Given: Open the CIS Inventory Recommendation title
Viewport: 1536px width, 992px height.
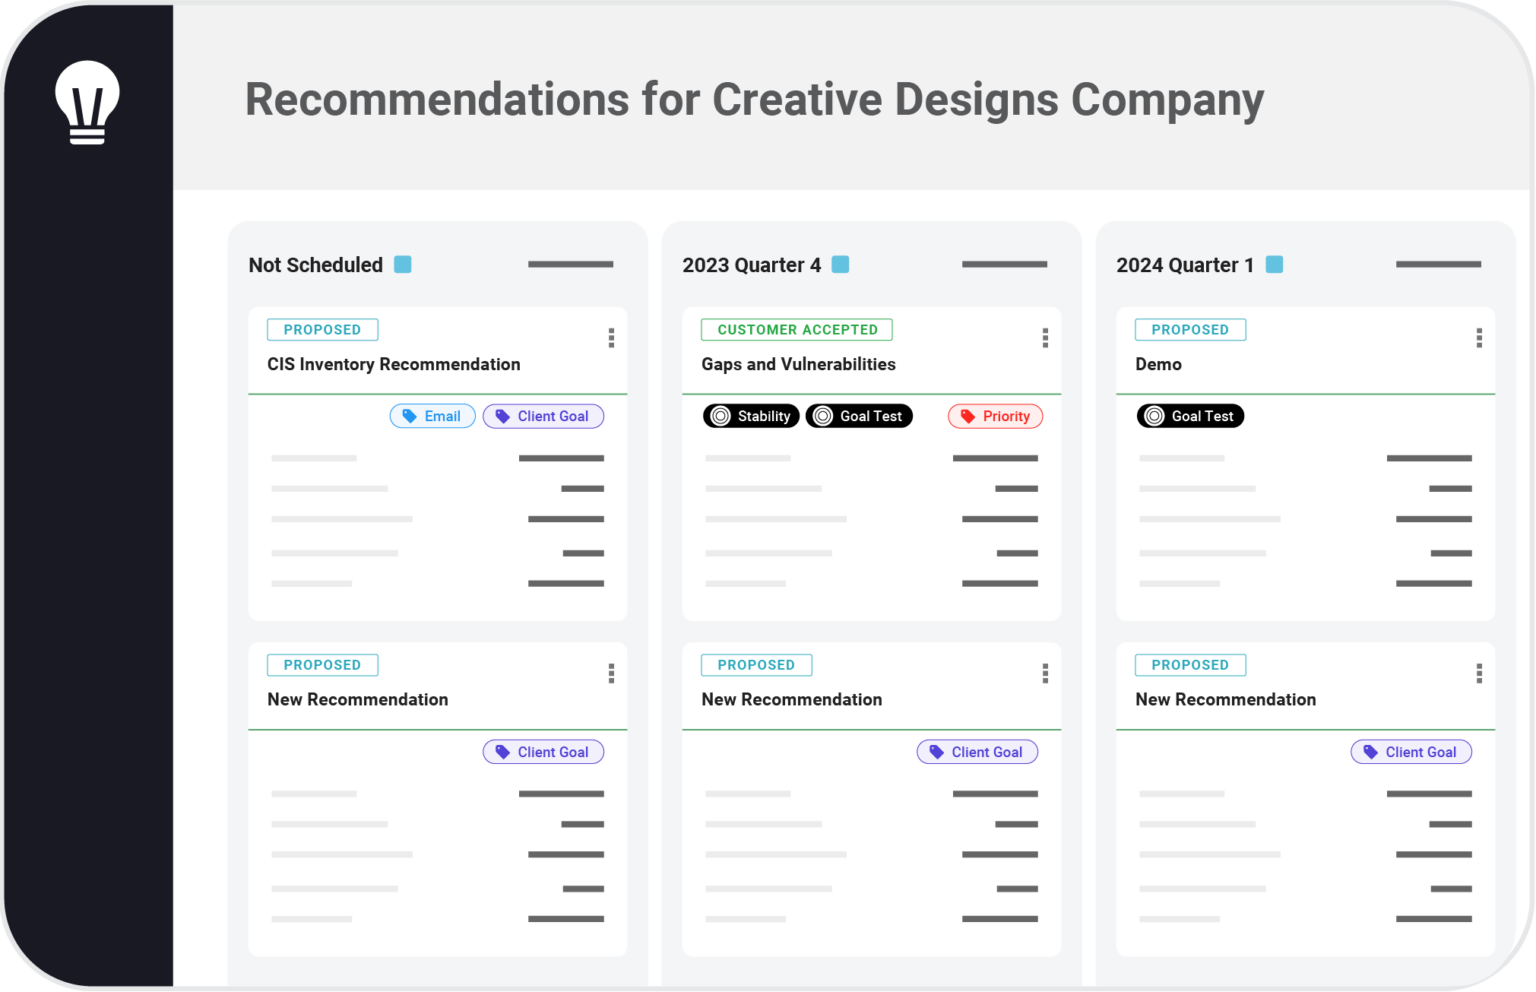Looking at the screenshot, I should (x=393, y=364).
